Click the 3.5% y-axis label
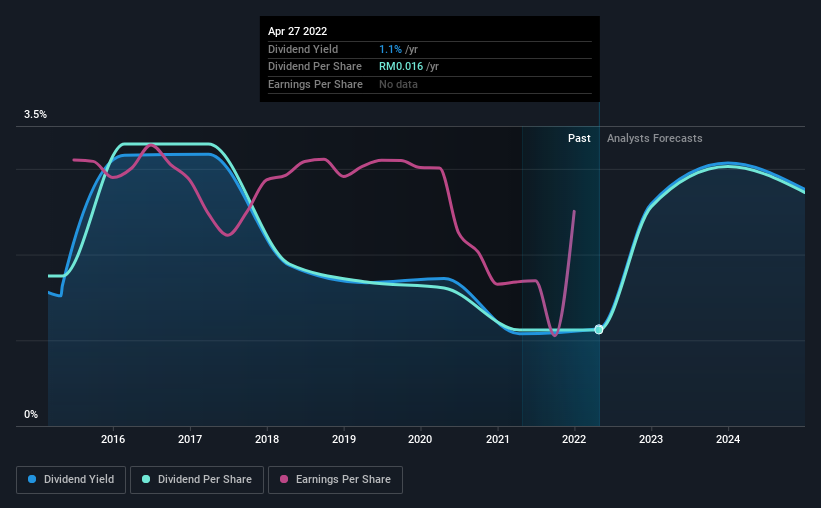The image size is (821, 508). (x=35, y=115)
